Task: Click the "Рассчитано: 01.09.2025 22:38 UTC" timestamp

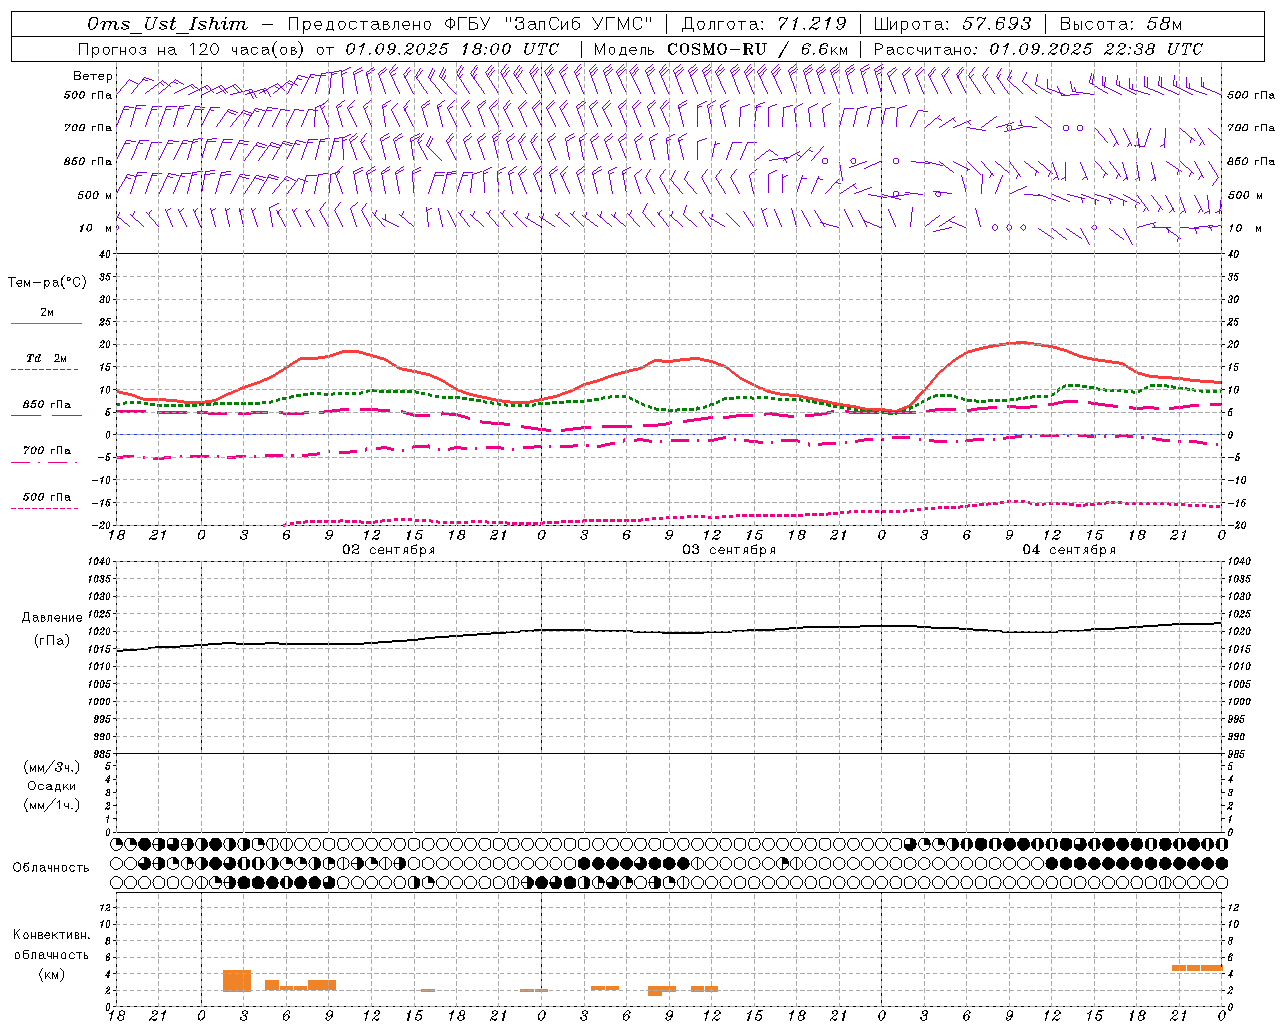Action: 1038,49
